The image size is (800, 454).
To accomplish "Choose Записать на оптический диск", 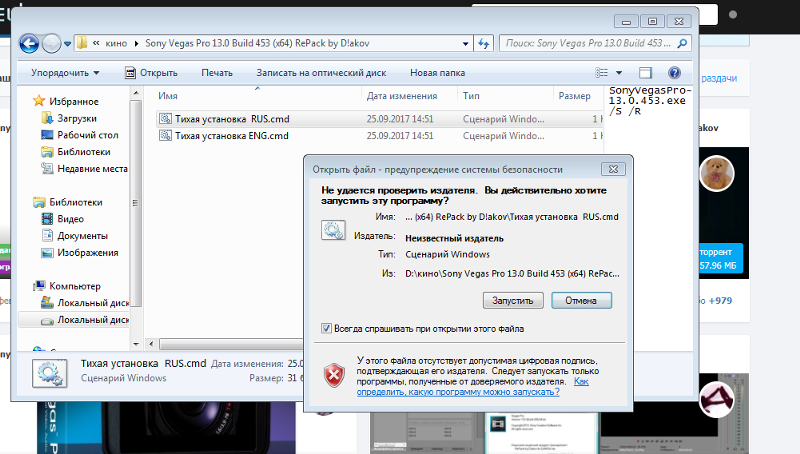I will 321,73.
